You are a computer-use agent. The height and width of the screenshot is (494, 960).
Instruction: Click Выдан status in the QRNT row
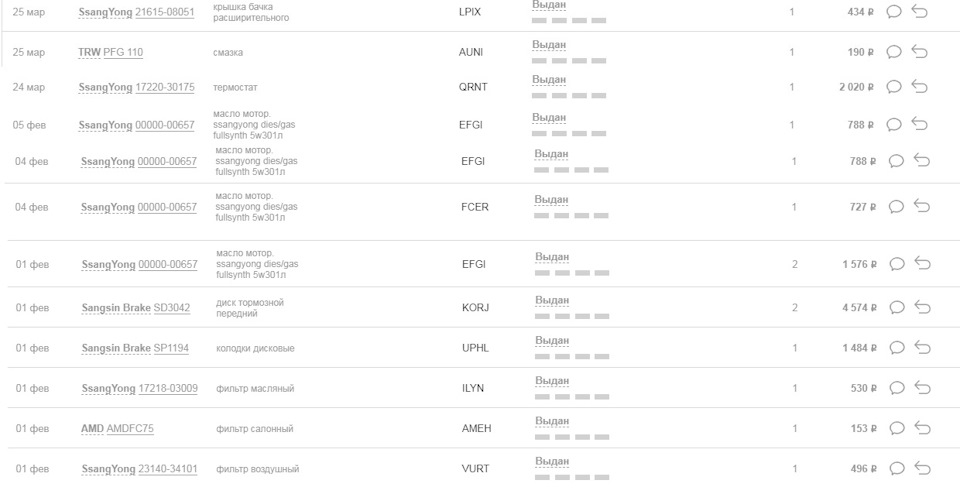pyautogui.click(x=549, y=80)
